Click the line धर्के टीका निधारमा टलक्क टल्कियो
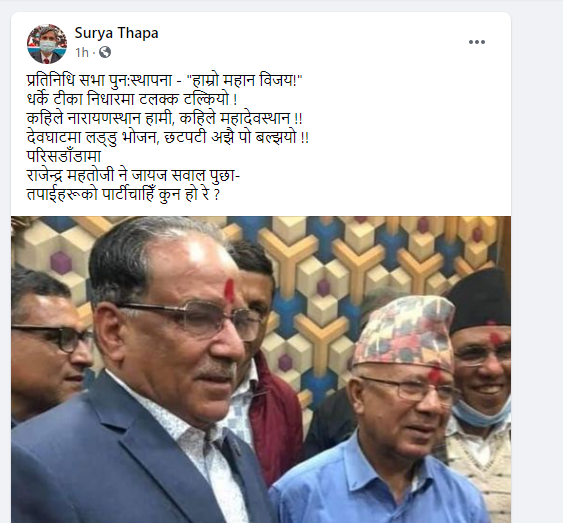 tap(132, 99)
